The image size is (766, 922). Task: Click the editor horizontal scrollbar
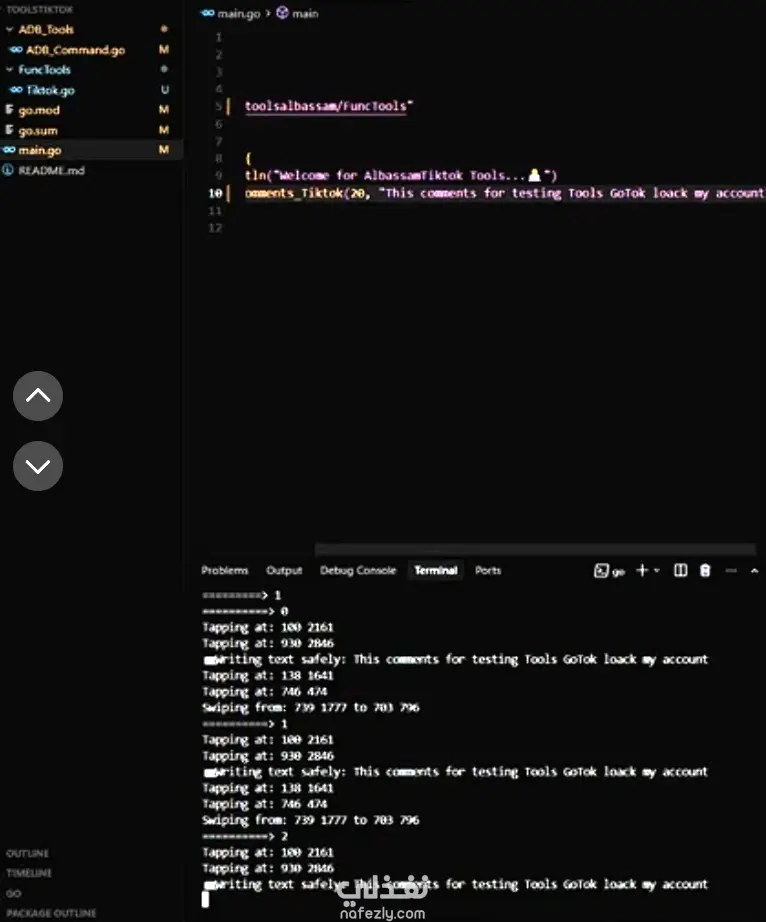click(x=535, y=549)
